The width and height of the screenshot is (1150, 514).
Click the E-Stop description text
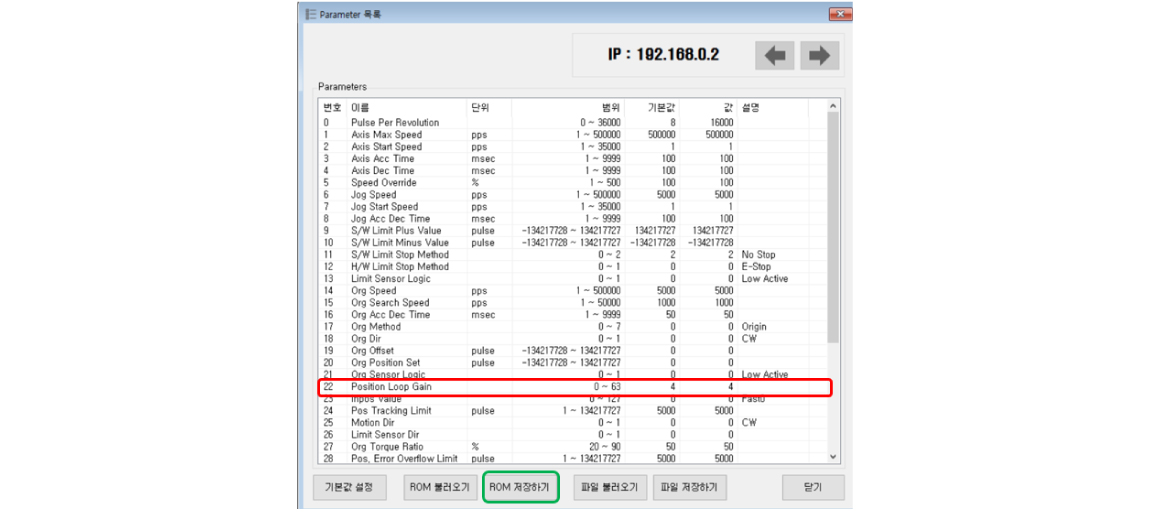pyautogui.click(x=756, y=267)
